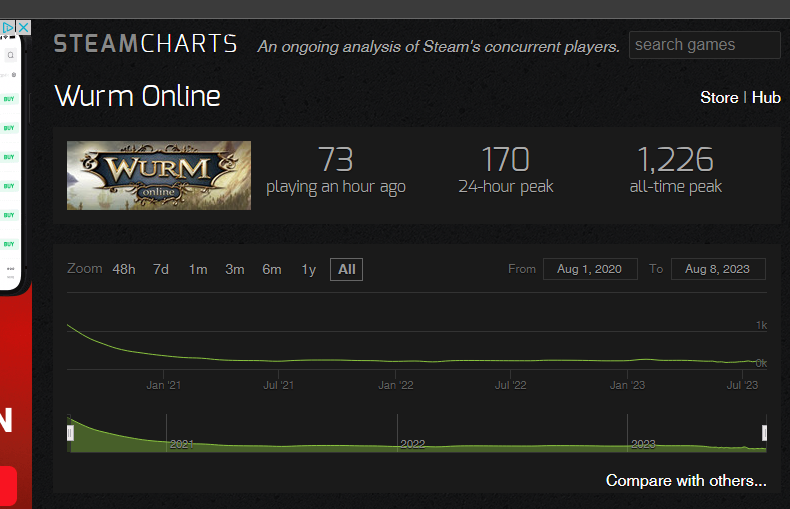Open the Store link
This screenshot has height=509, width=790.
(719, 97)
